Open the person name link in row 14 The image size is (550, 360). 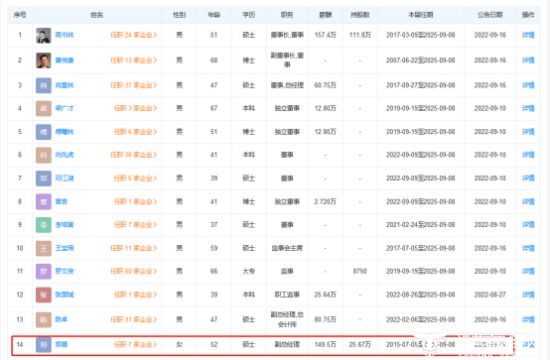(x=61, y=345)
